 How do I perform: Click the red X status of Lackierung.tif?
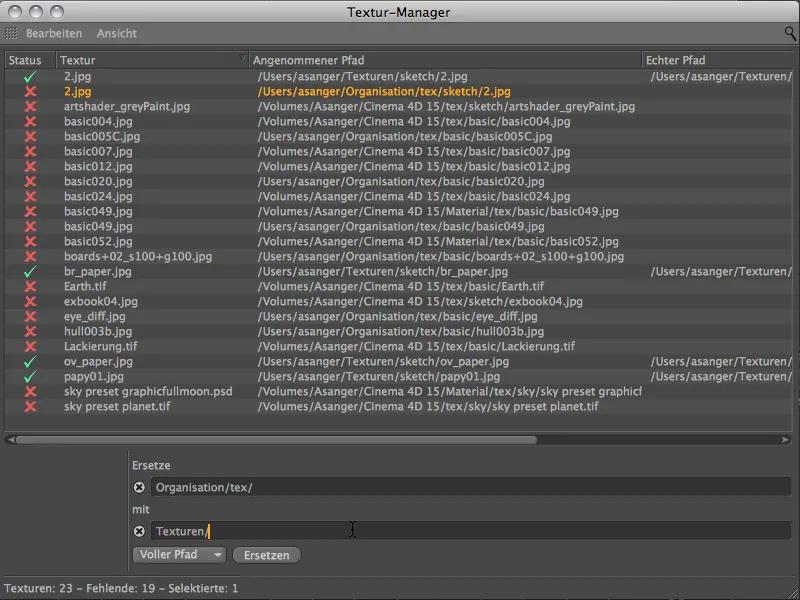[x=31, y=346]
